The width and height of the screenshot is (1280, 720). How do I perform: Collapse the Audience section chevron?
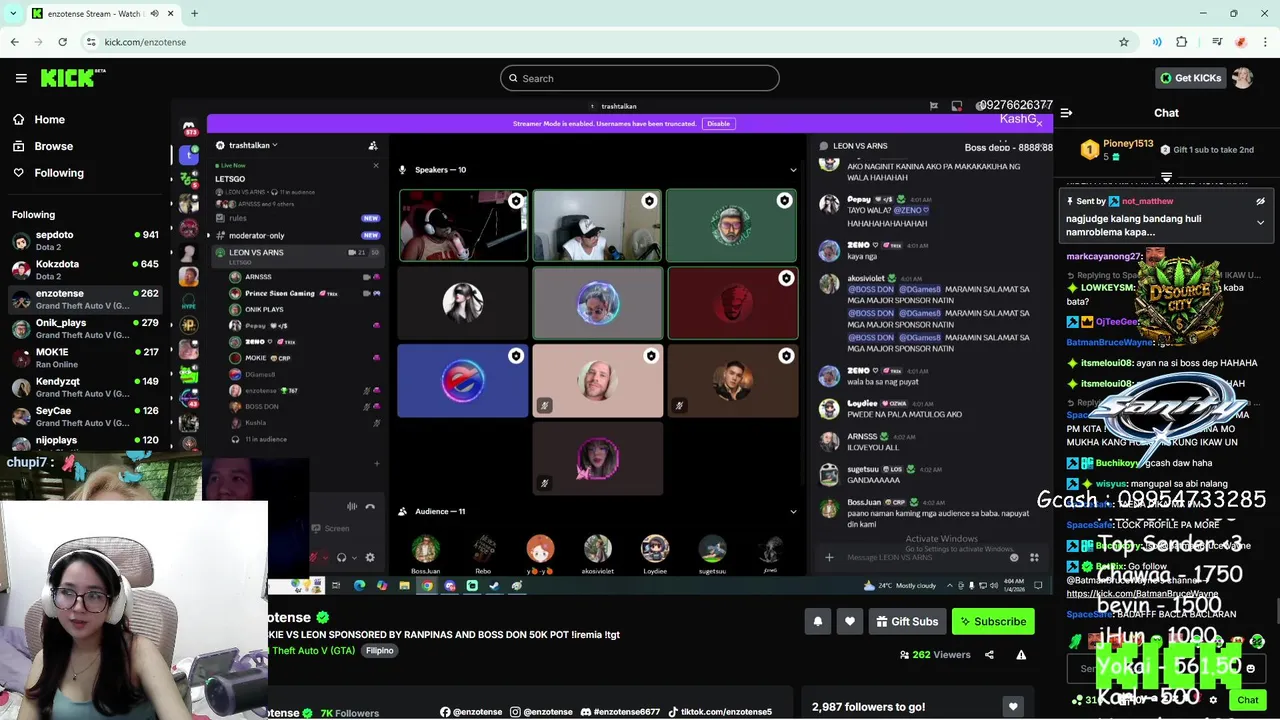point(793,512)
